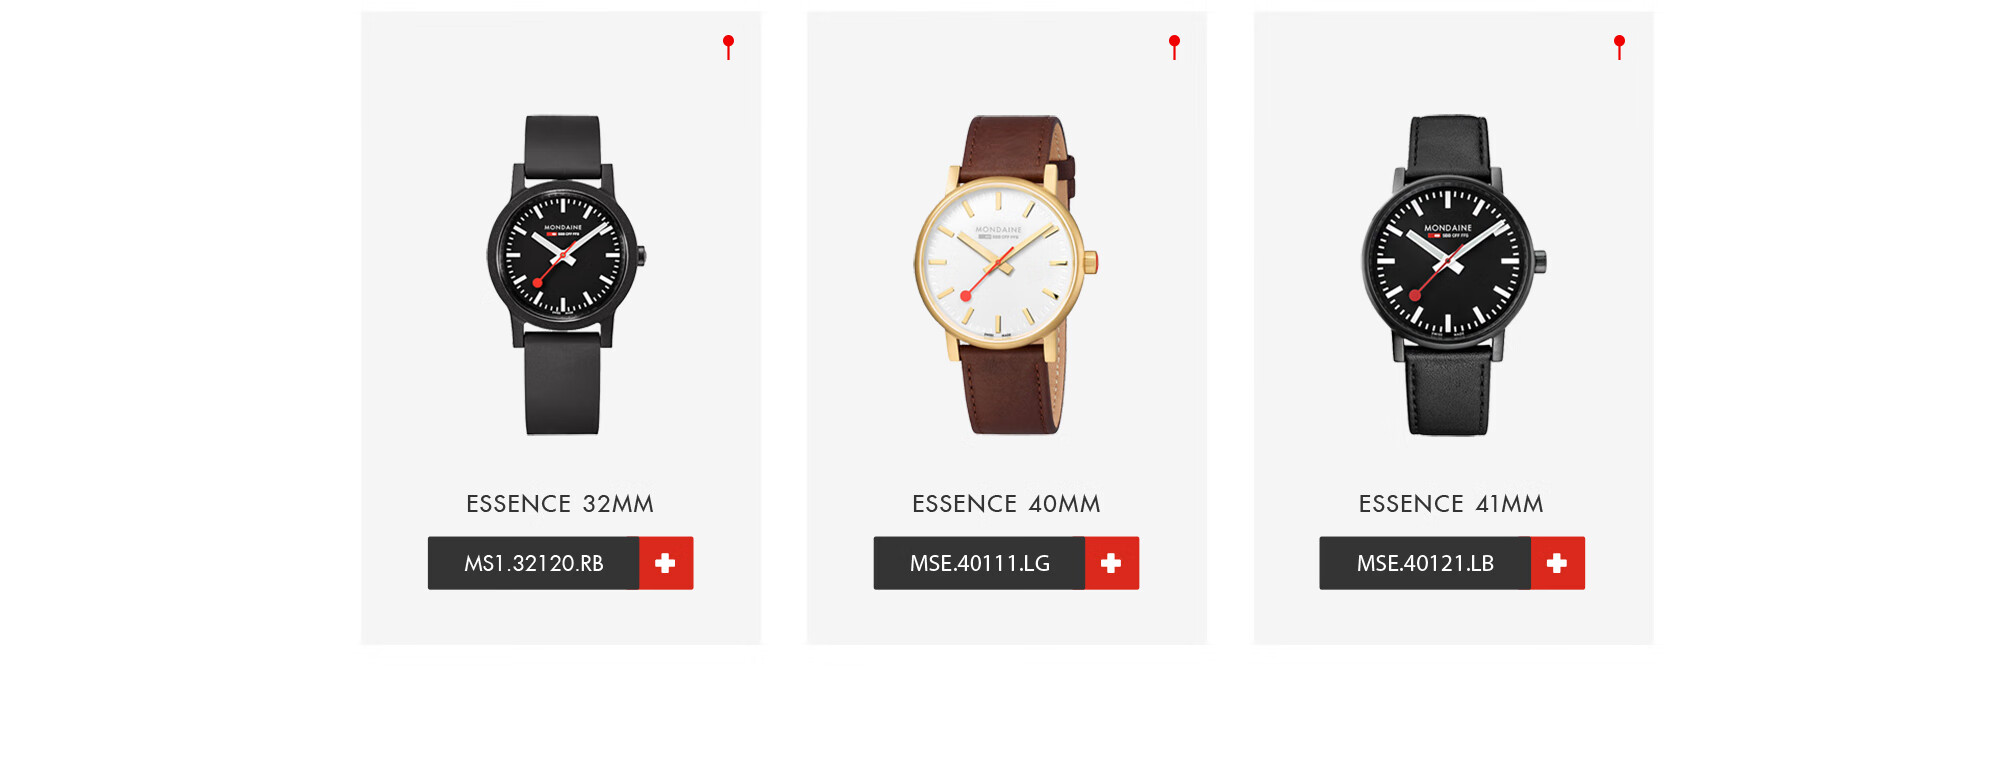Click the Swiss cross icon beside MS1.32120.RB
The width and height of the screenshot is (2000, 784).
tap(666, 563)
